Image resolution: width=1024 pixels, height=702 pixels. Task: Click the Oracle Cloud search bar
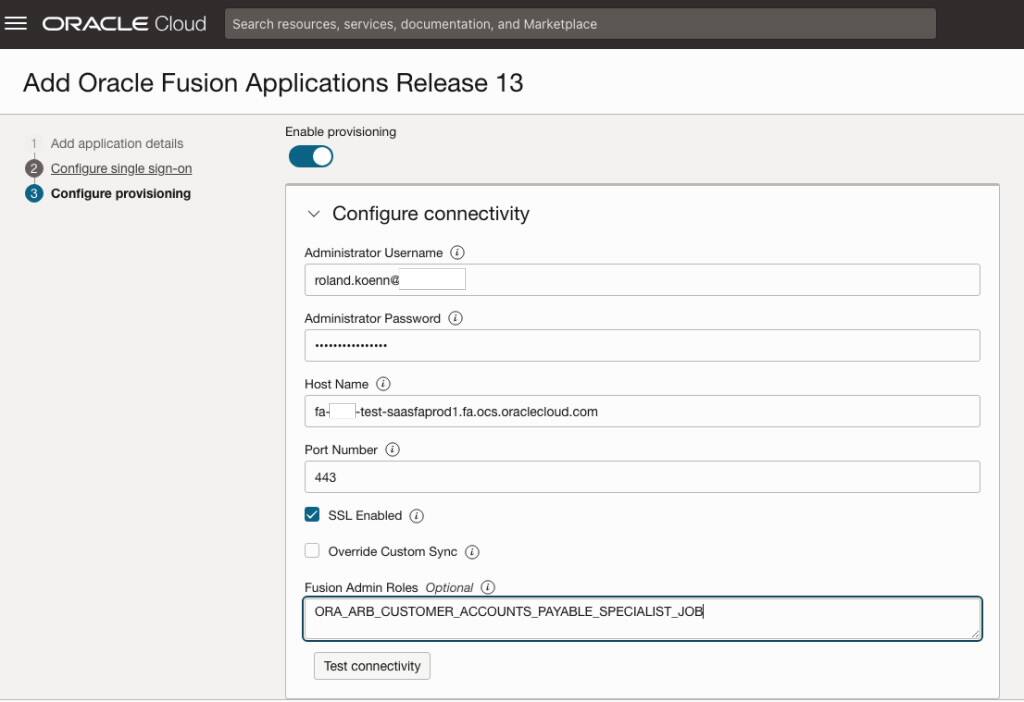point(581,23)
